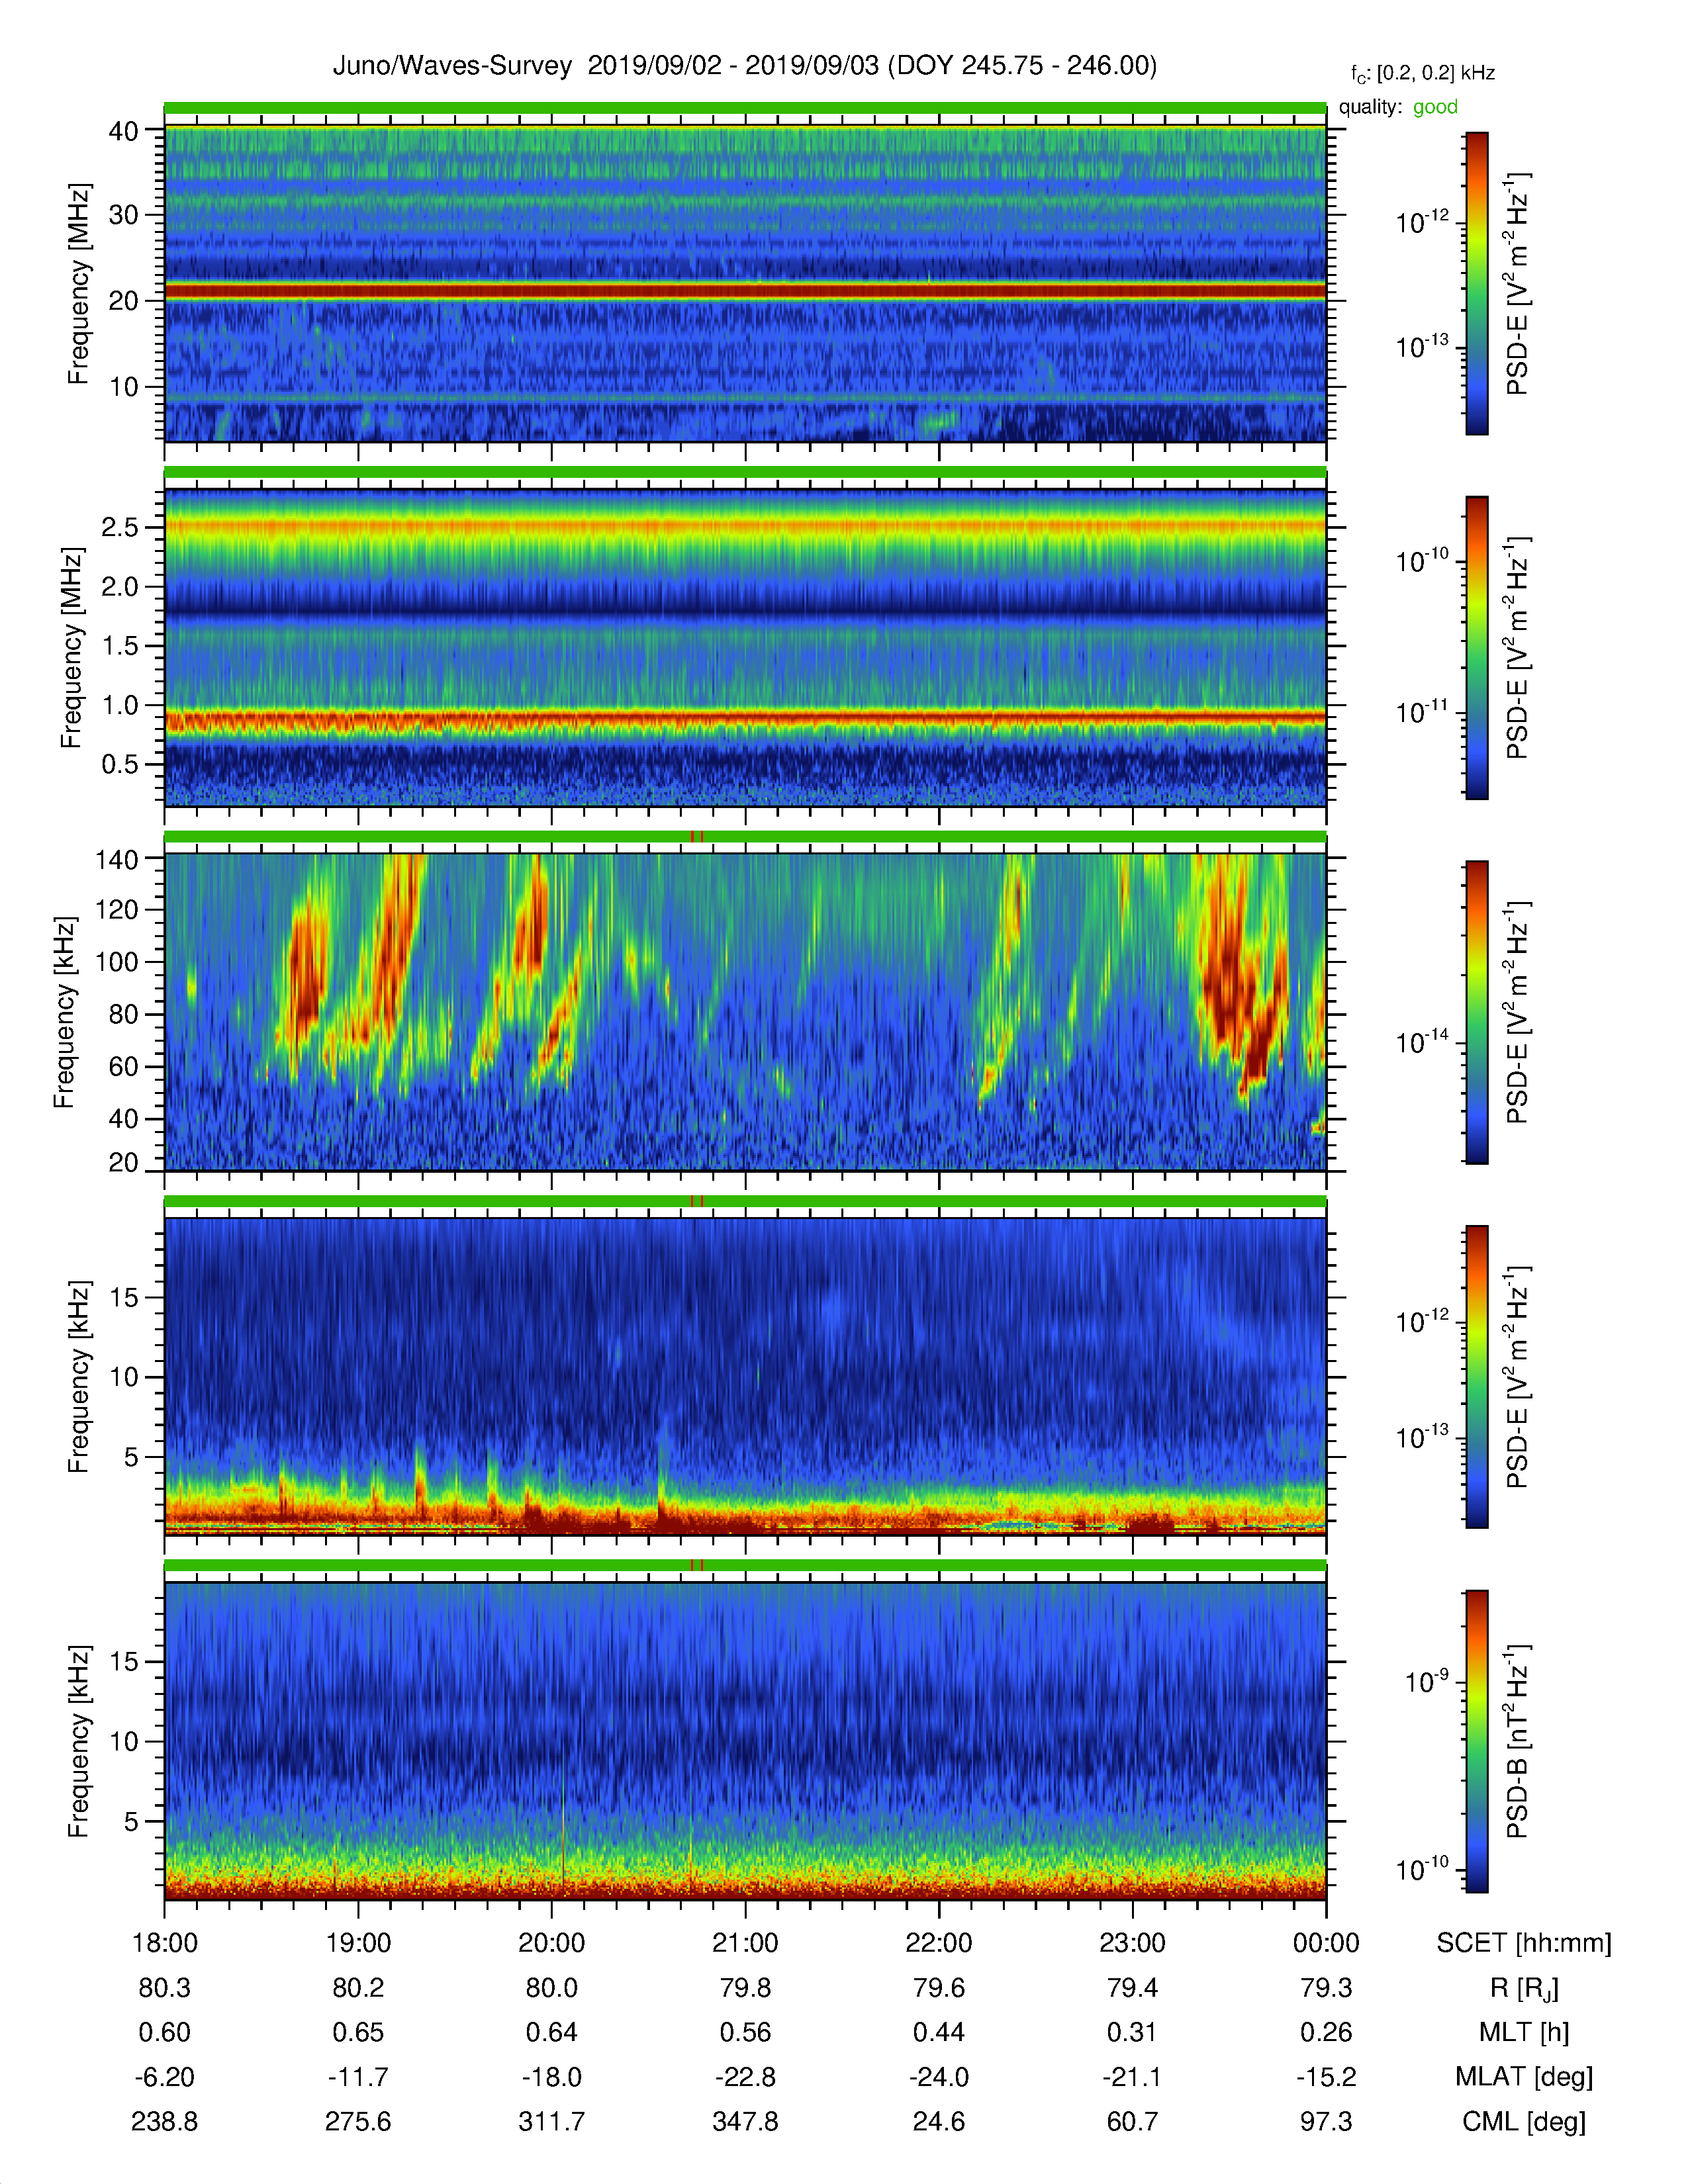Click the green 'good' quality label
The image size is (1688, 2184).
1434,107
